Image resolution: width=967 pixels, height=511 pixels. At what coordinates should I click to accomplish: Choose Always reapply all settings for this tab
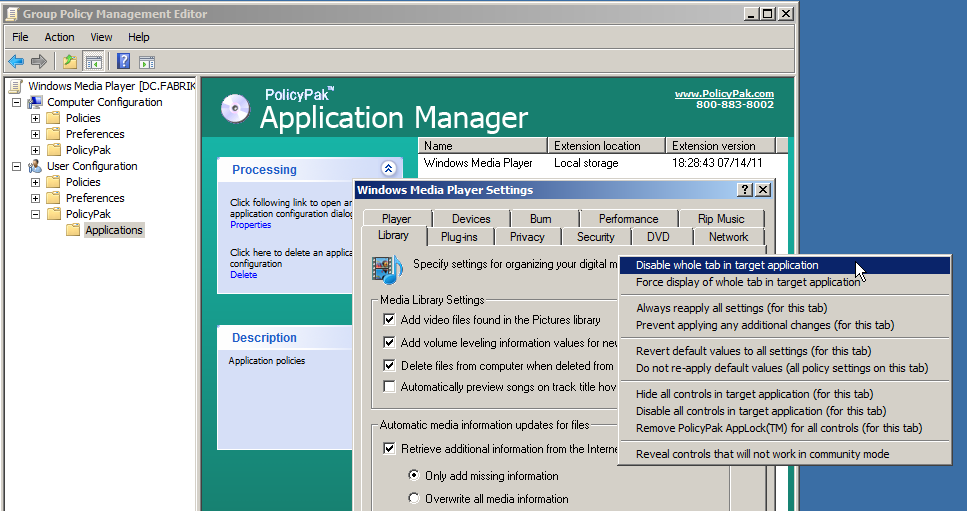pos(784,308)
